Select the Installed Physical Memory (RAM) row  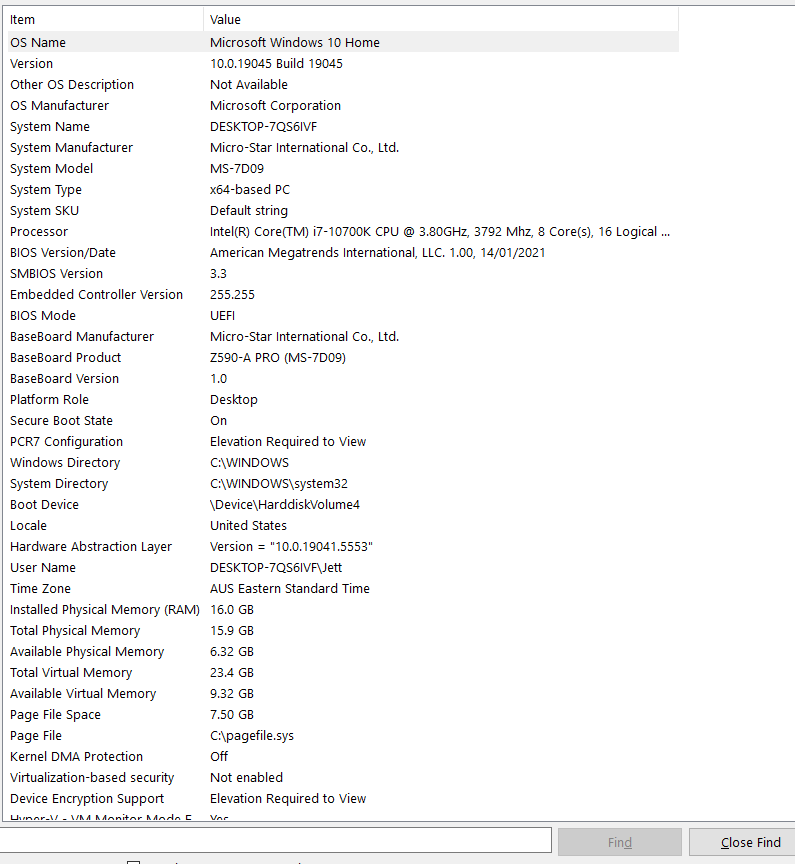click(x=343, y=609)
